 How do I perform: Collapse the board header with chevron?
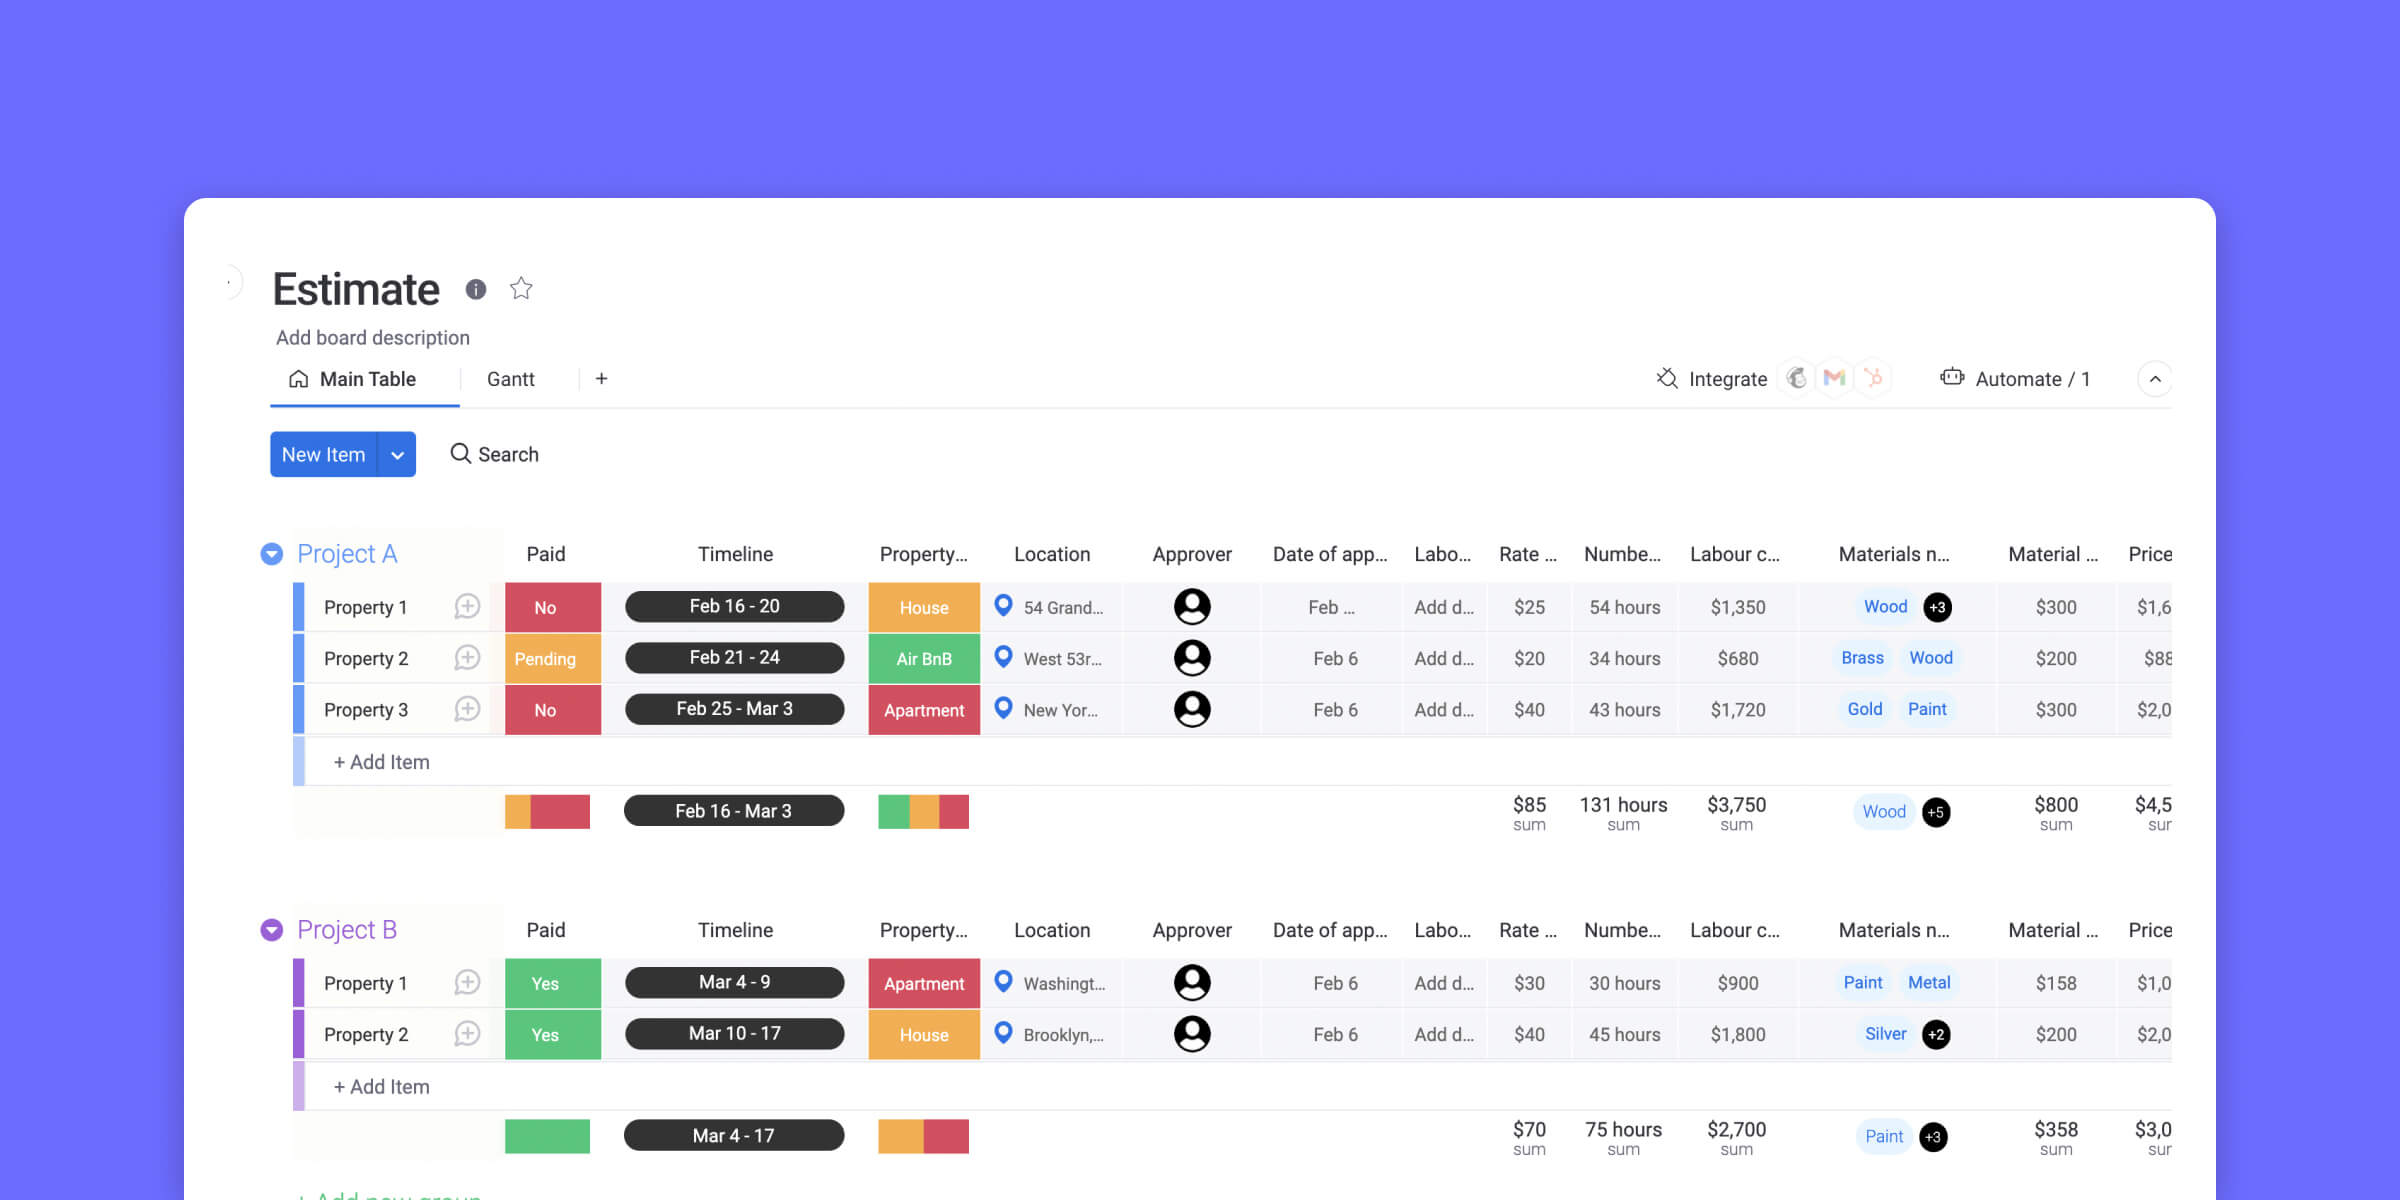coord(2155,379)
